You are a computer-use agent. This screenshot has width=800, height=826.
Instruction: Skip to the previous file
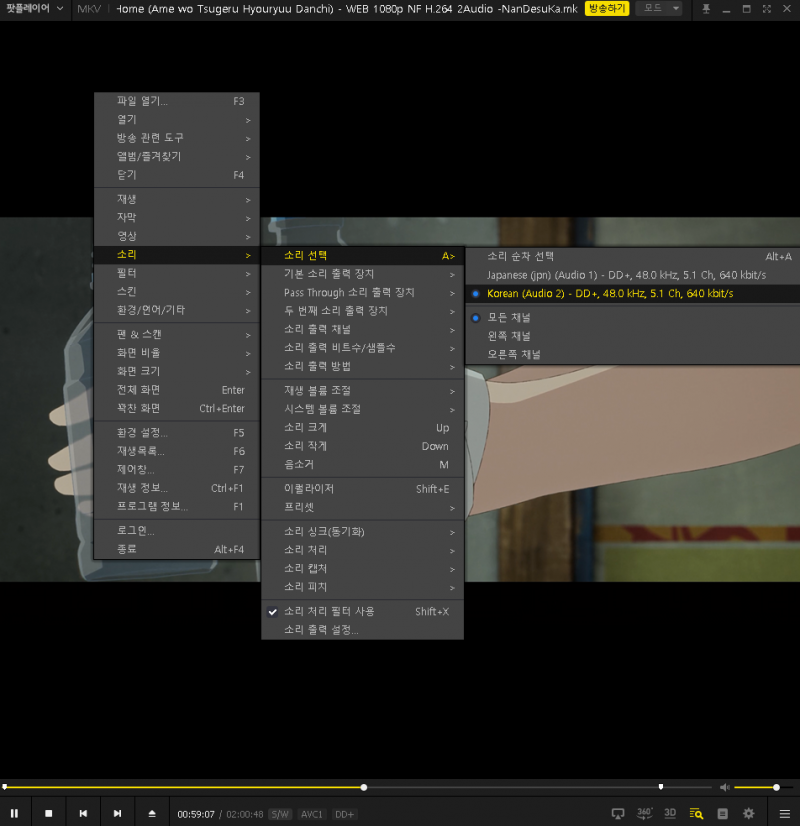[x=83, y=813]
